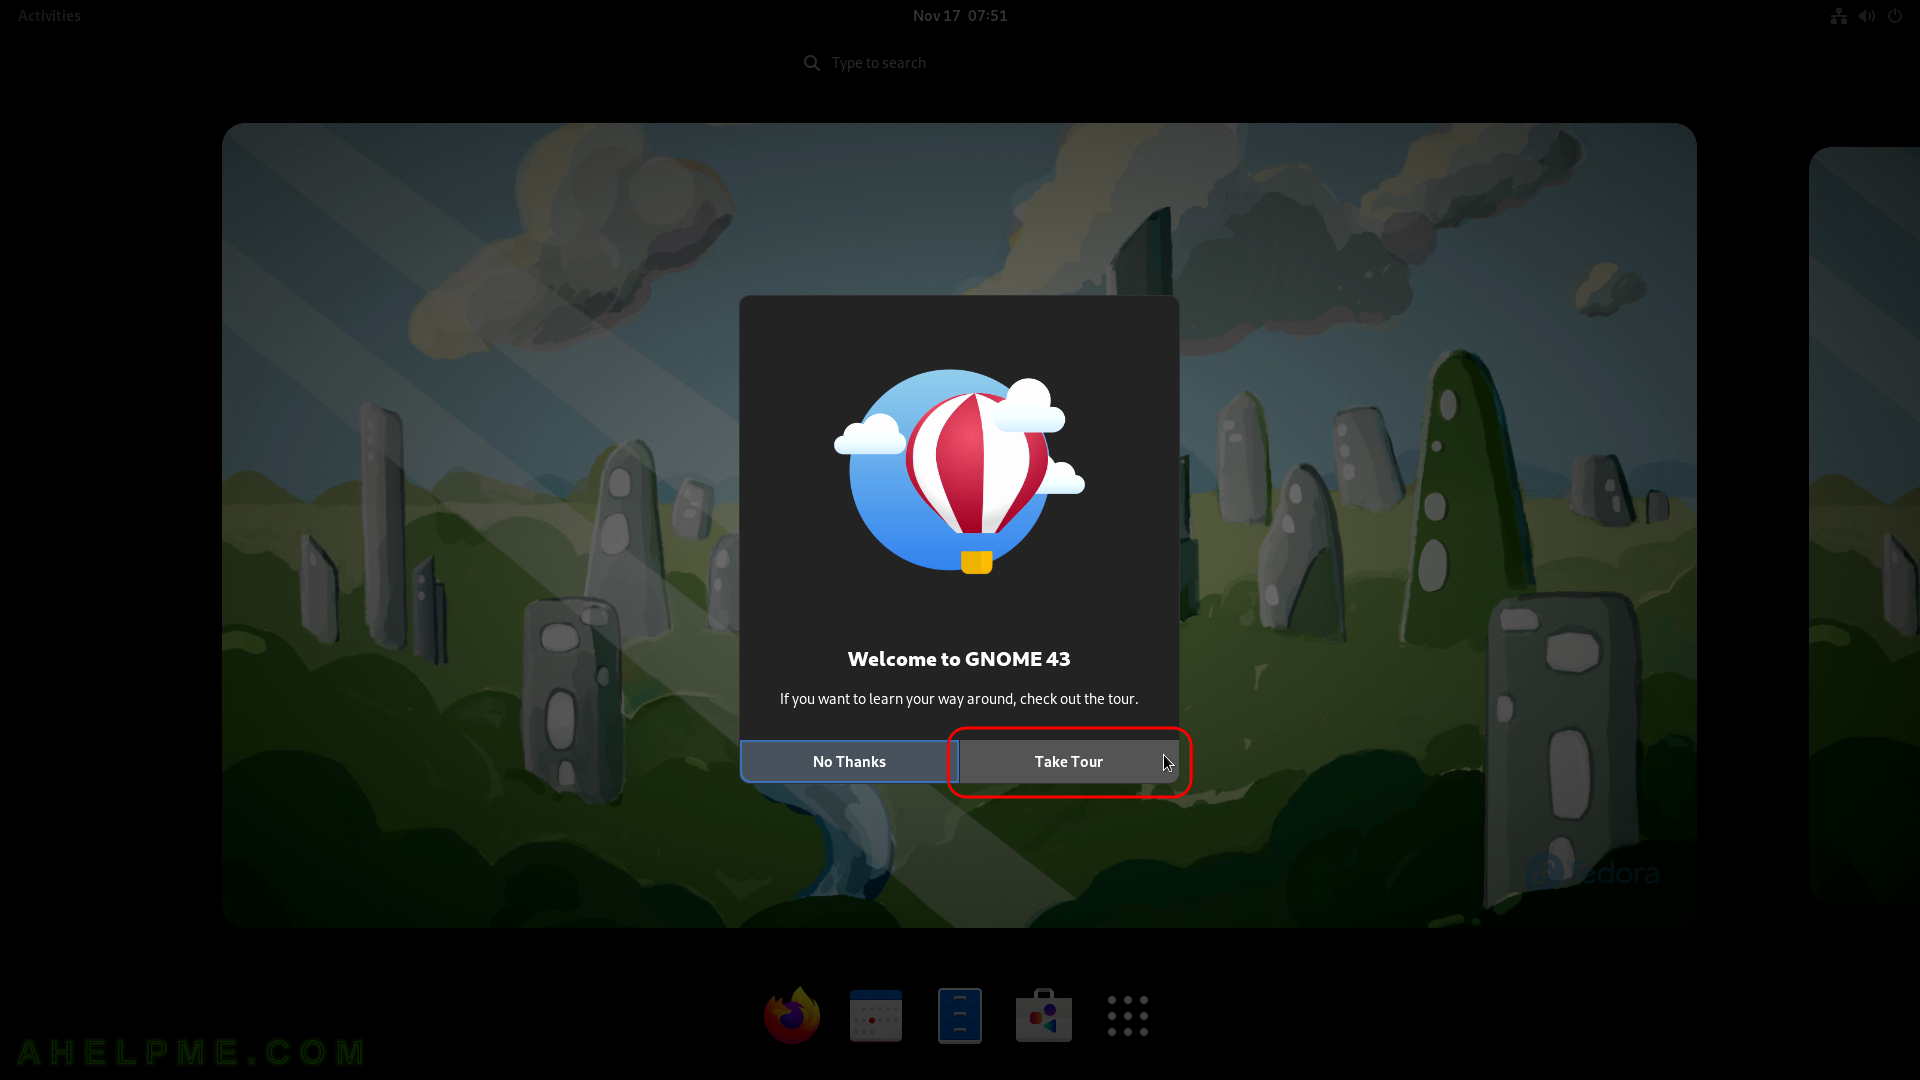
Task: Show the applications grid
Action: click(x=1128, y=1015)
